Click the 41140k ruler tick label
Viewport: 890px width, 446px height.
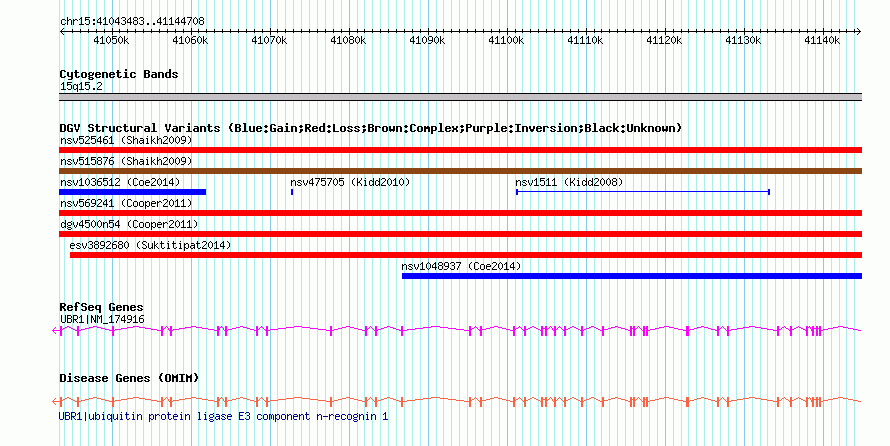[x=822, y=41]
